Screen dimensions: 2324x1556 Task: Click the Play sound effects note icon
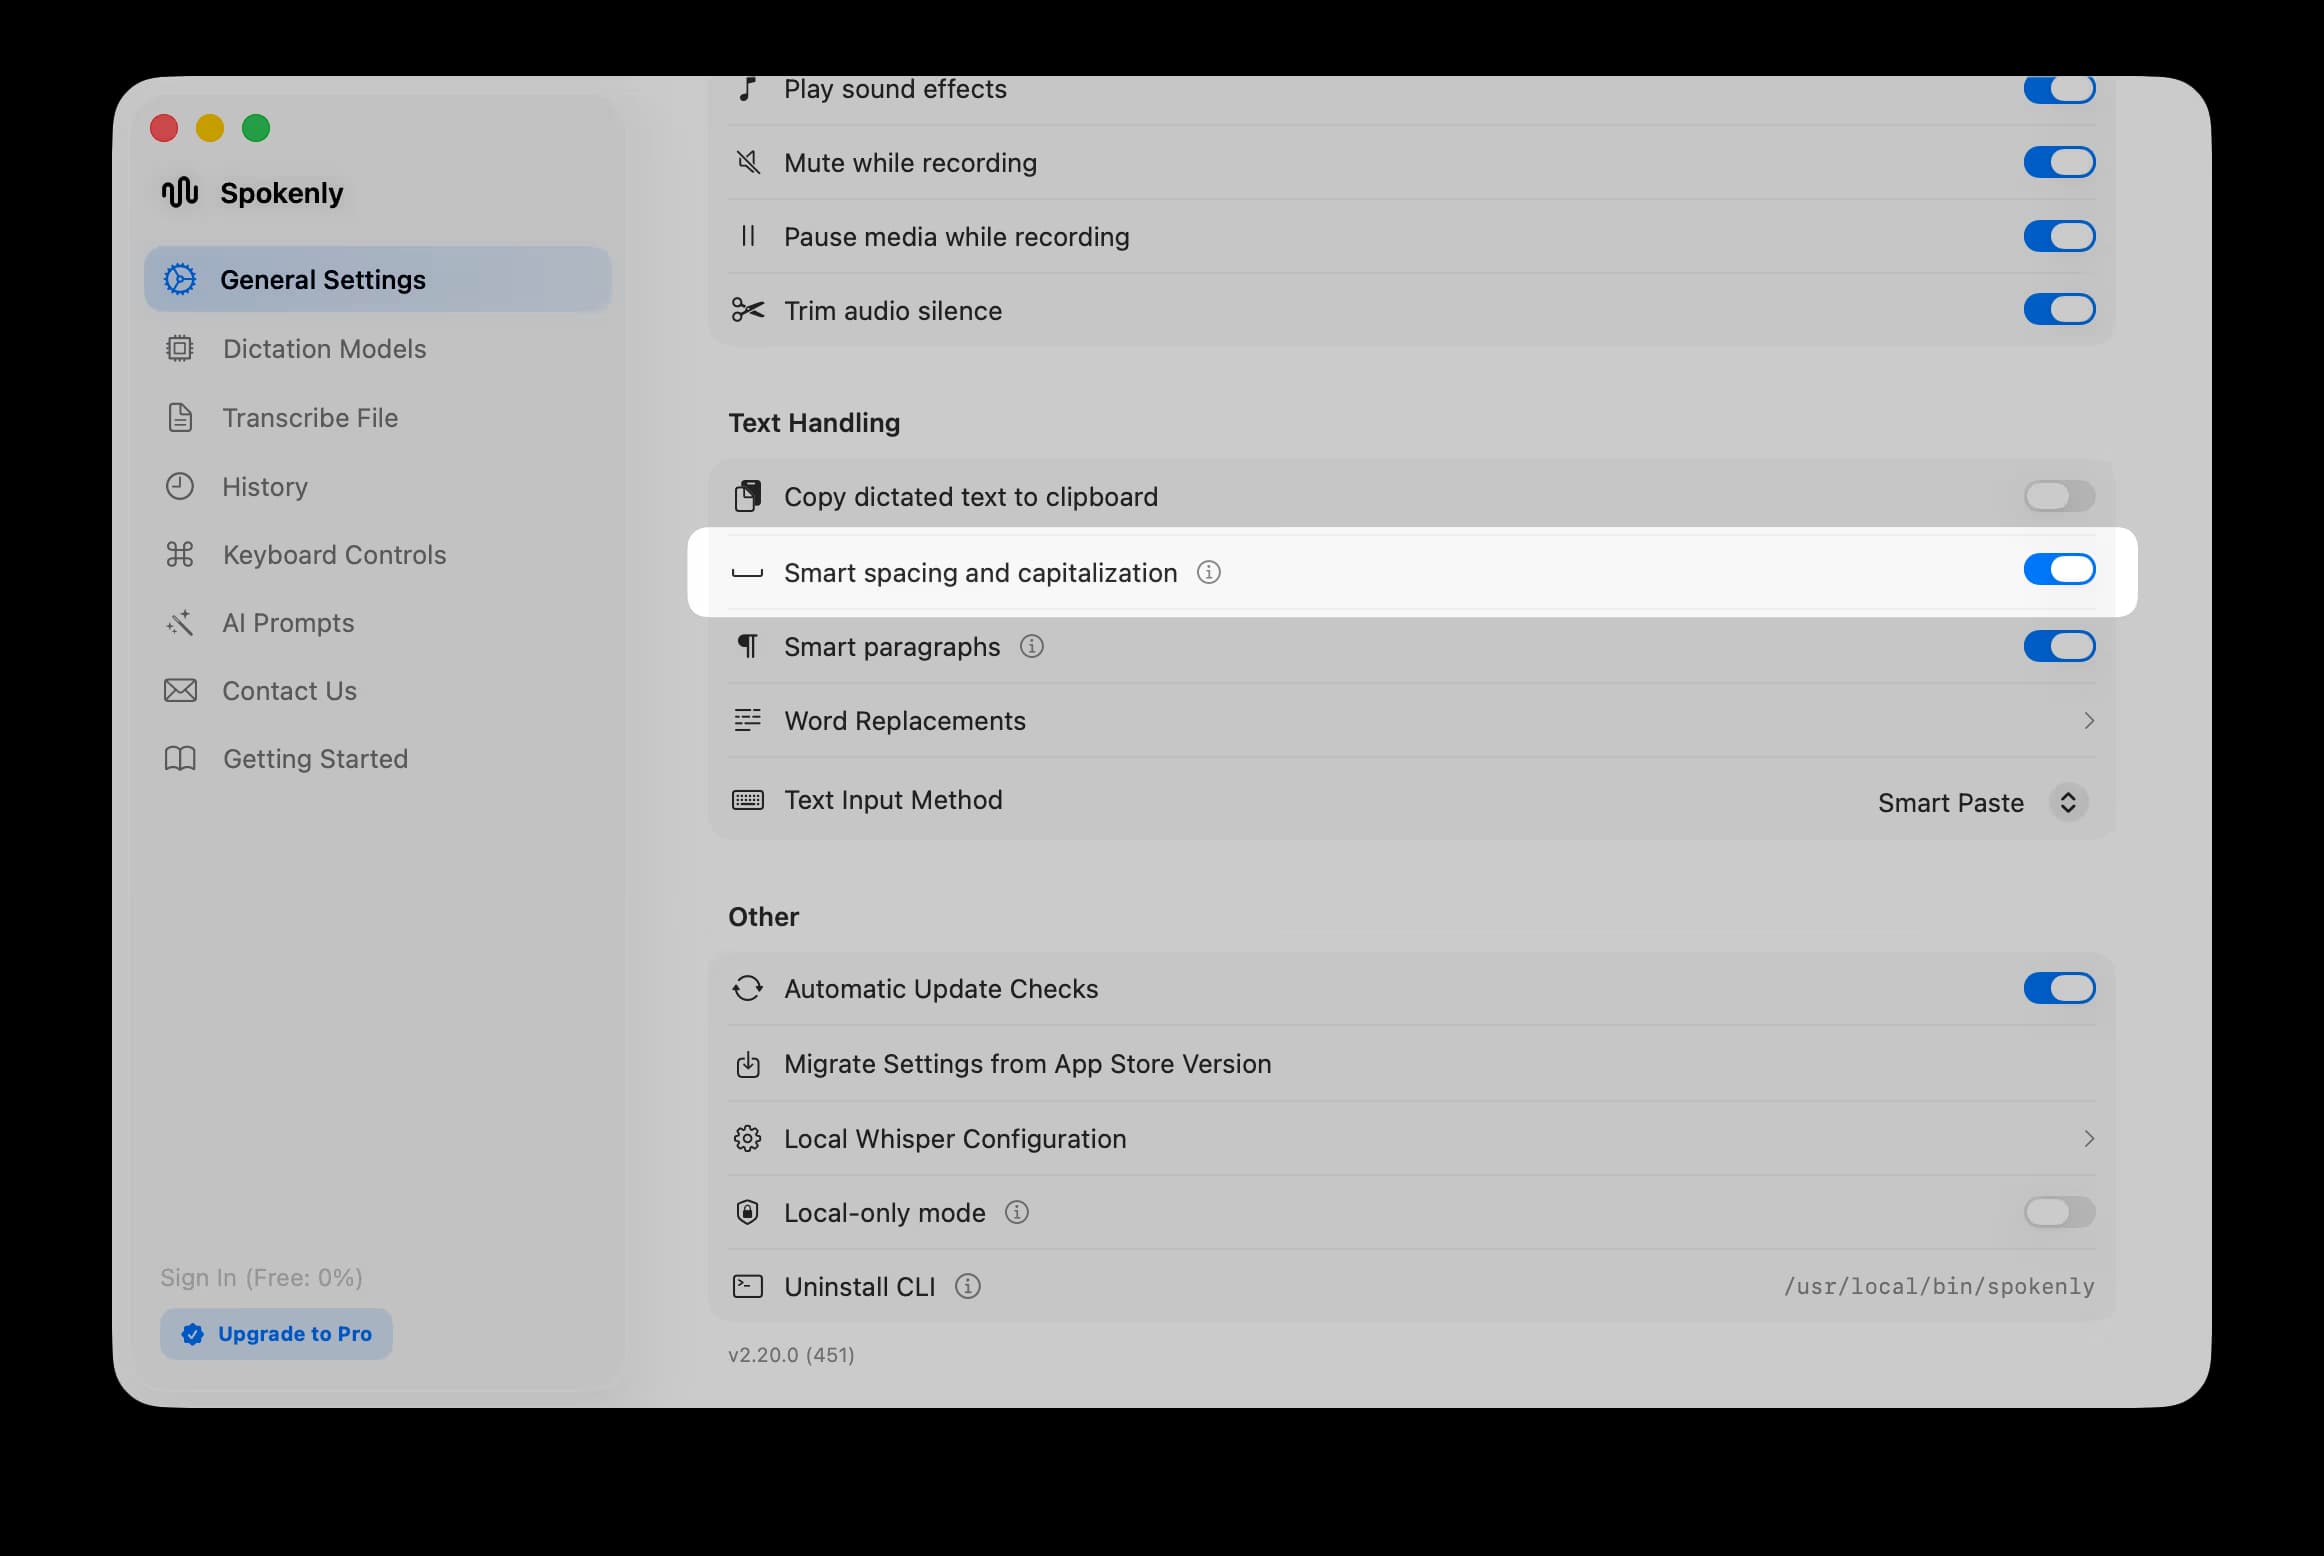point(748,88)
